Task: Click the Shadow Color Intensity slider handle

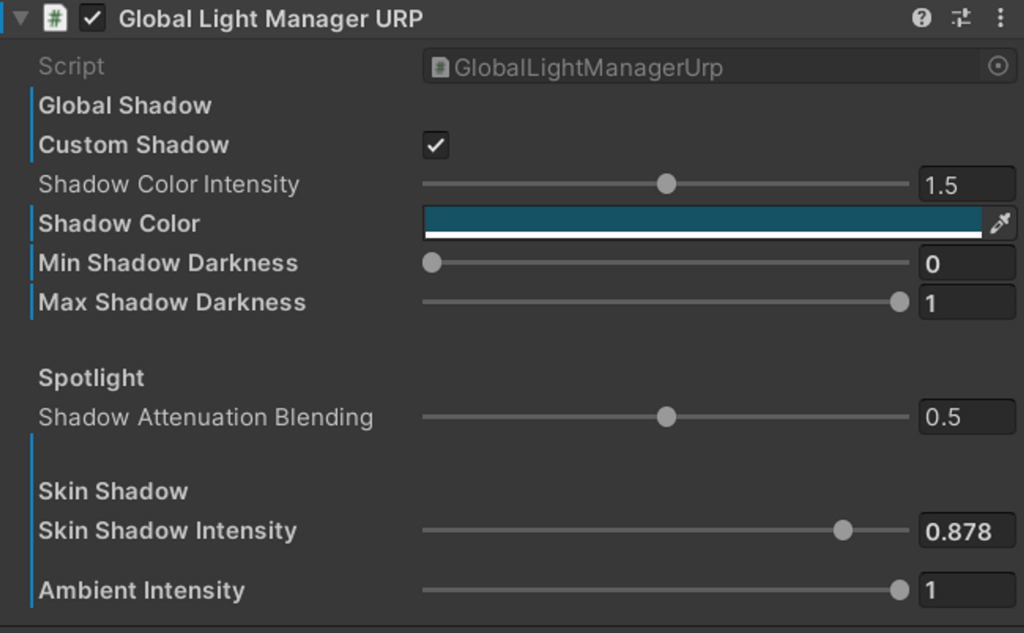Action: pos(666,184)
